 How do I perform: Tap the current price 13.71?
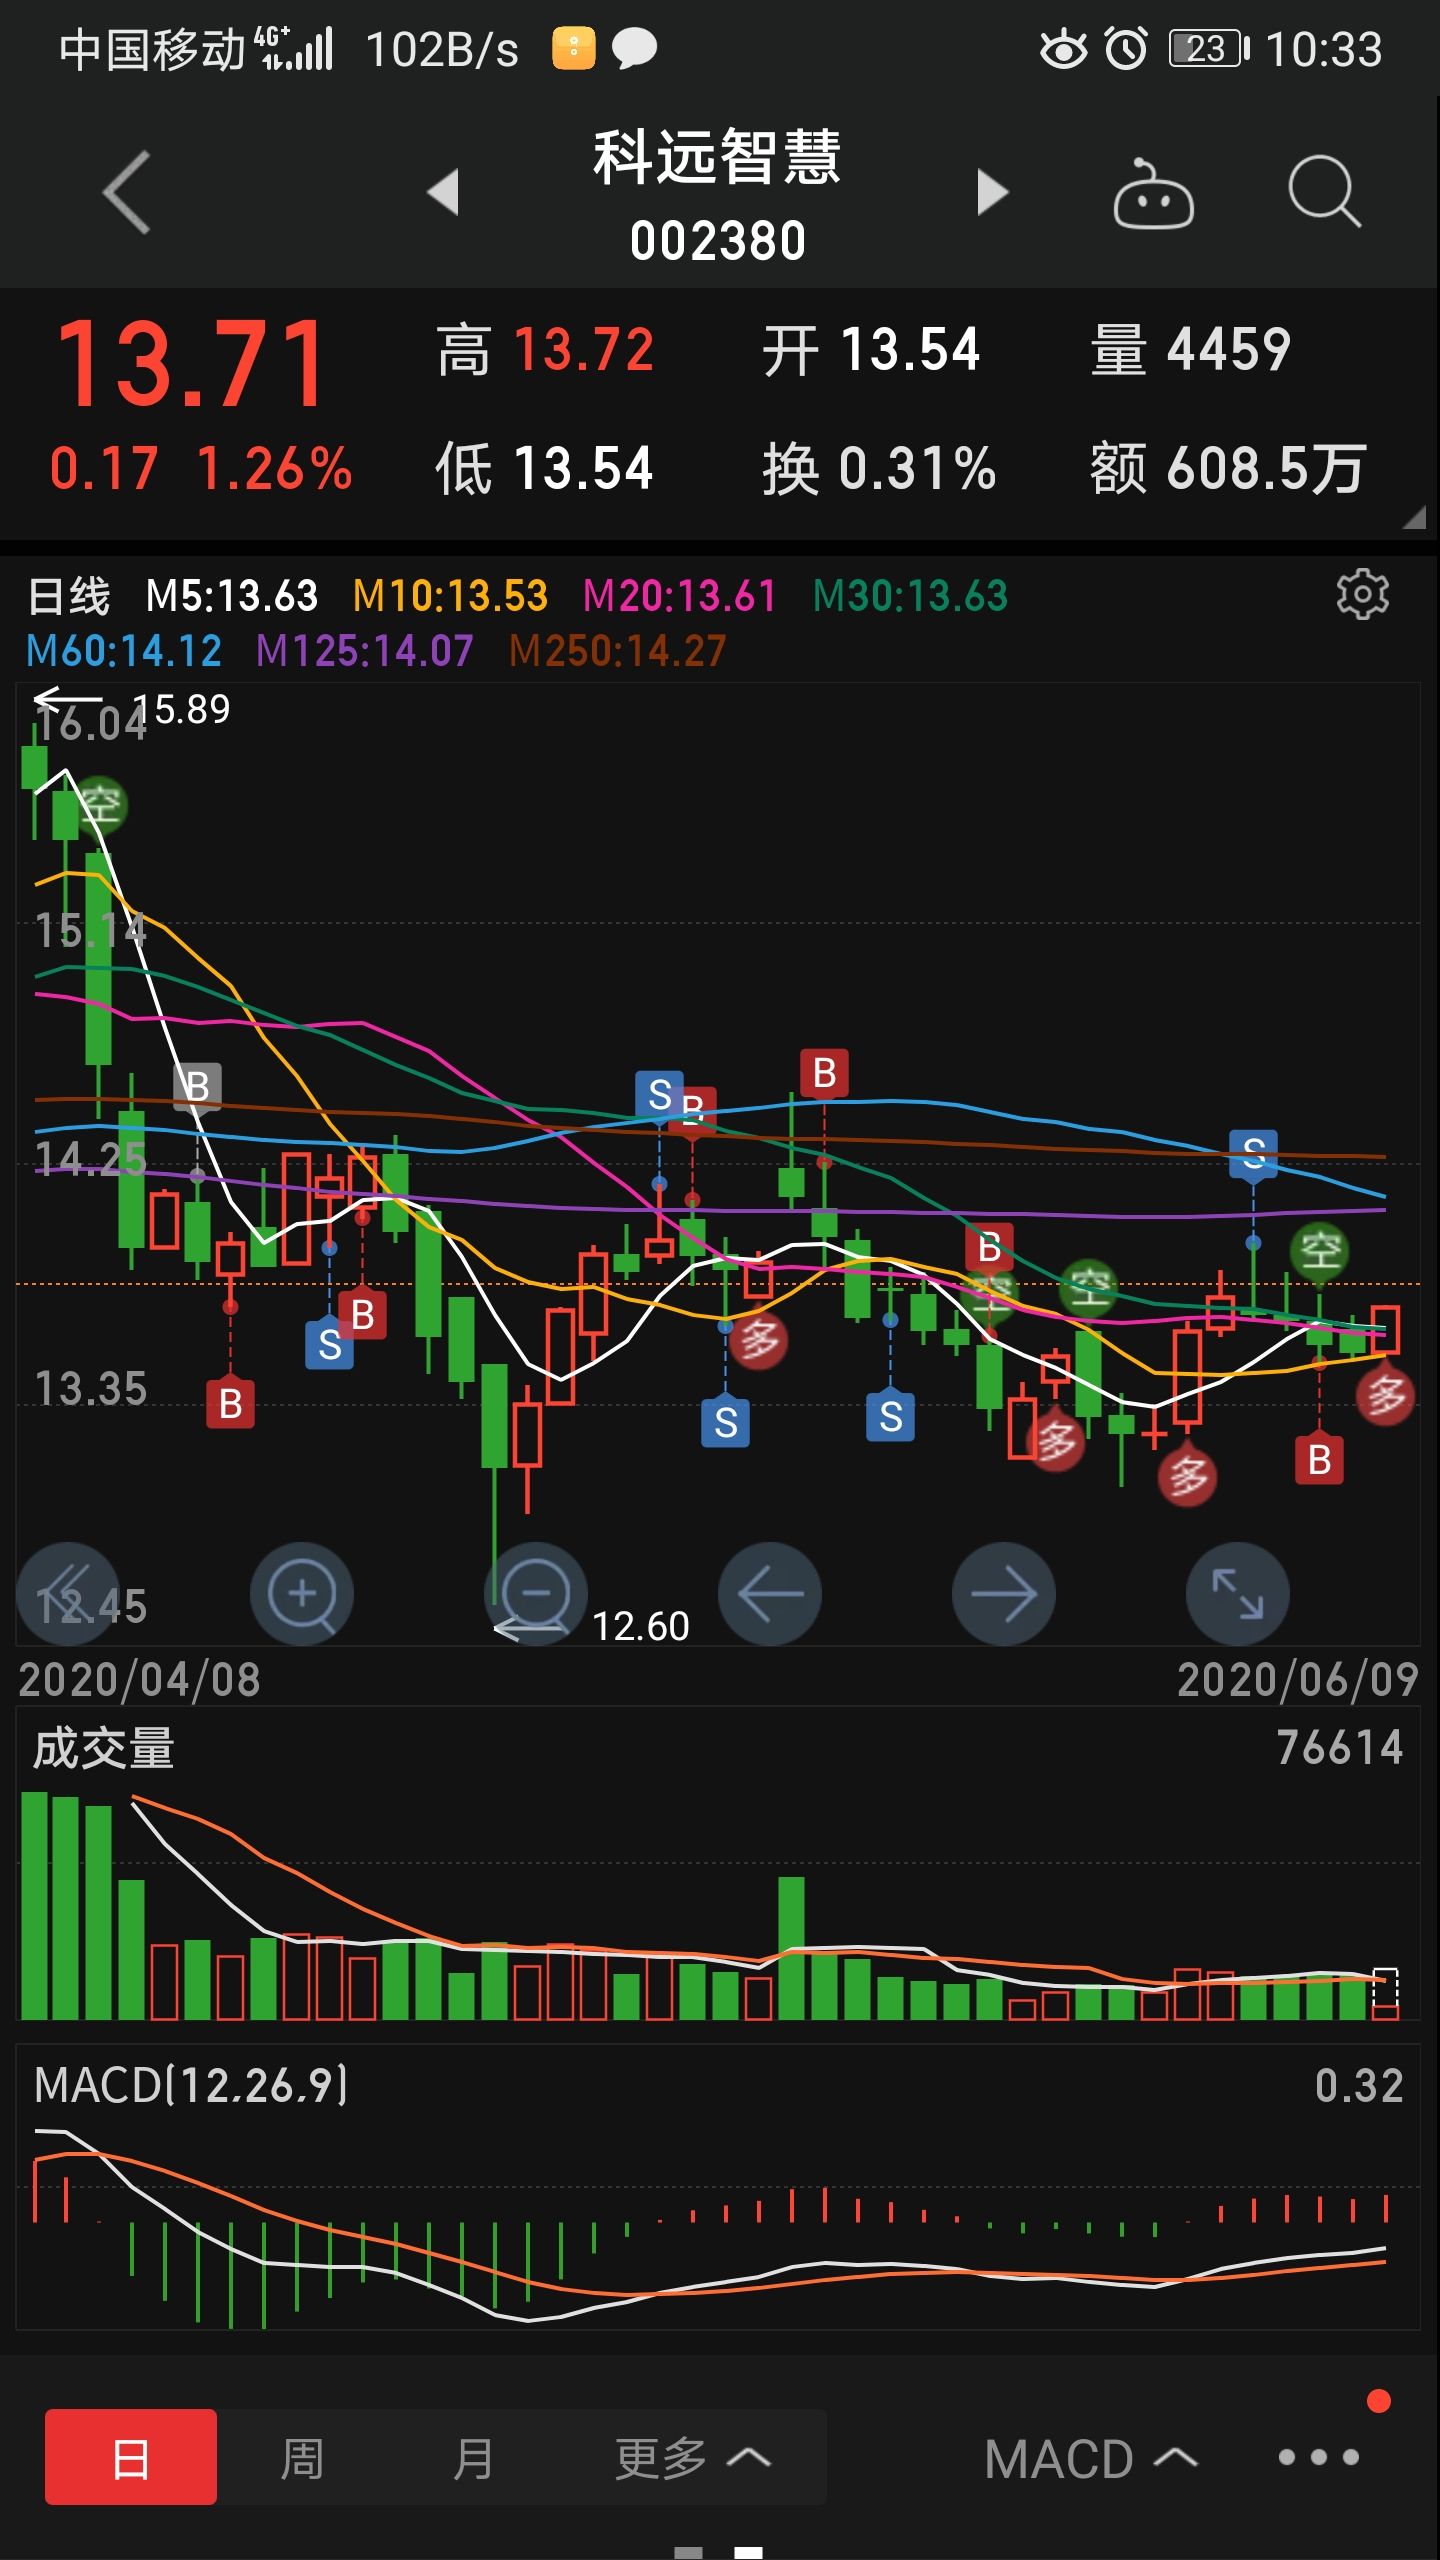[x=192, y=364]
